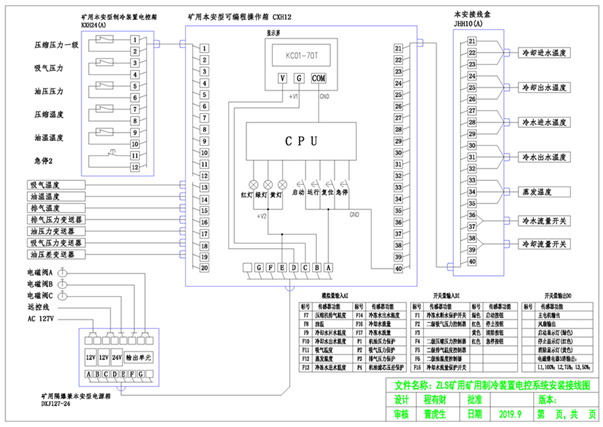The height and width of the screenshot is (427, 603).
Task: Select the 电磁阀B valve symbol
Action: point(62,284)
